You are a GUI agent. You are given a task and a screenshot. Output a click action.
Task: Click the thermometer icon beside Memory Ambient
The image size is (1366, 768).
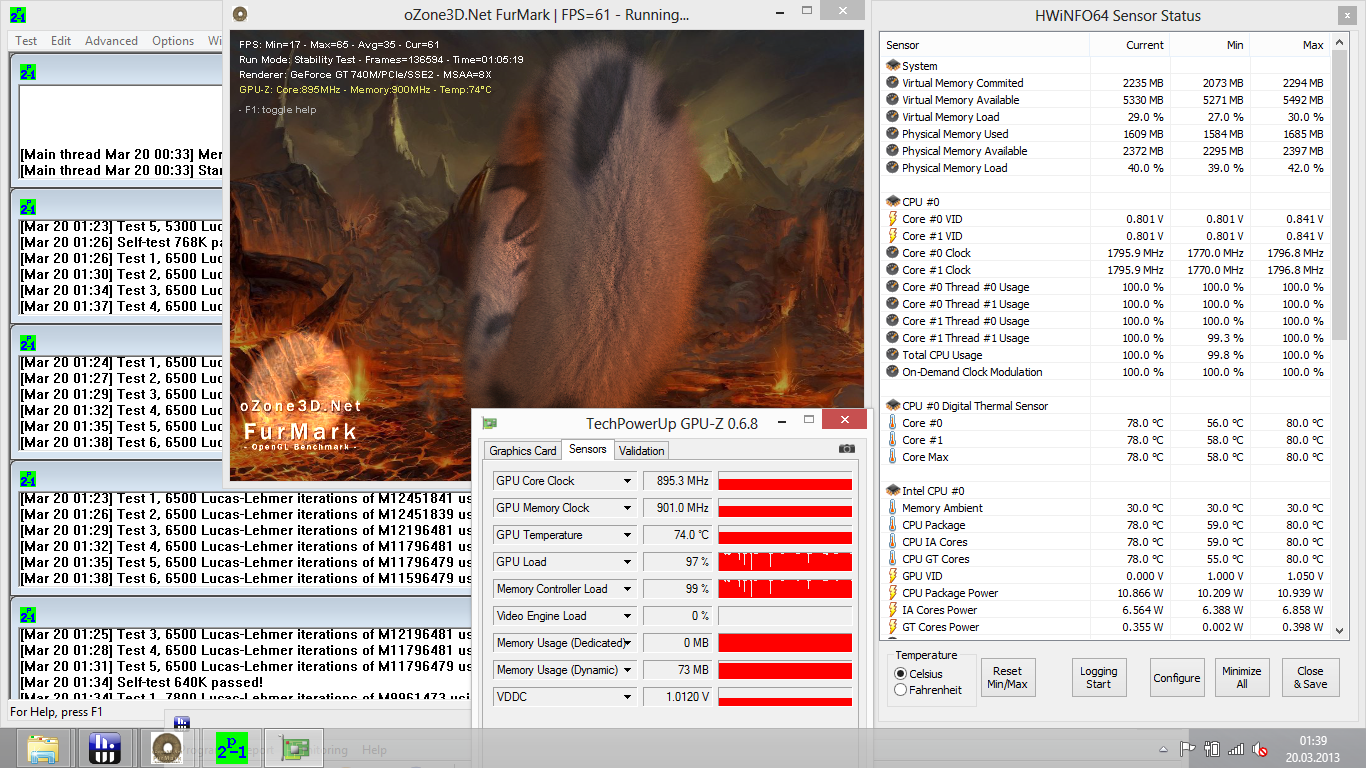(x=893, y=508)
